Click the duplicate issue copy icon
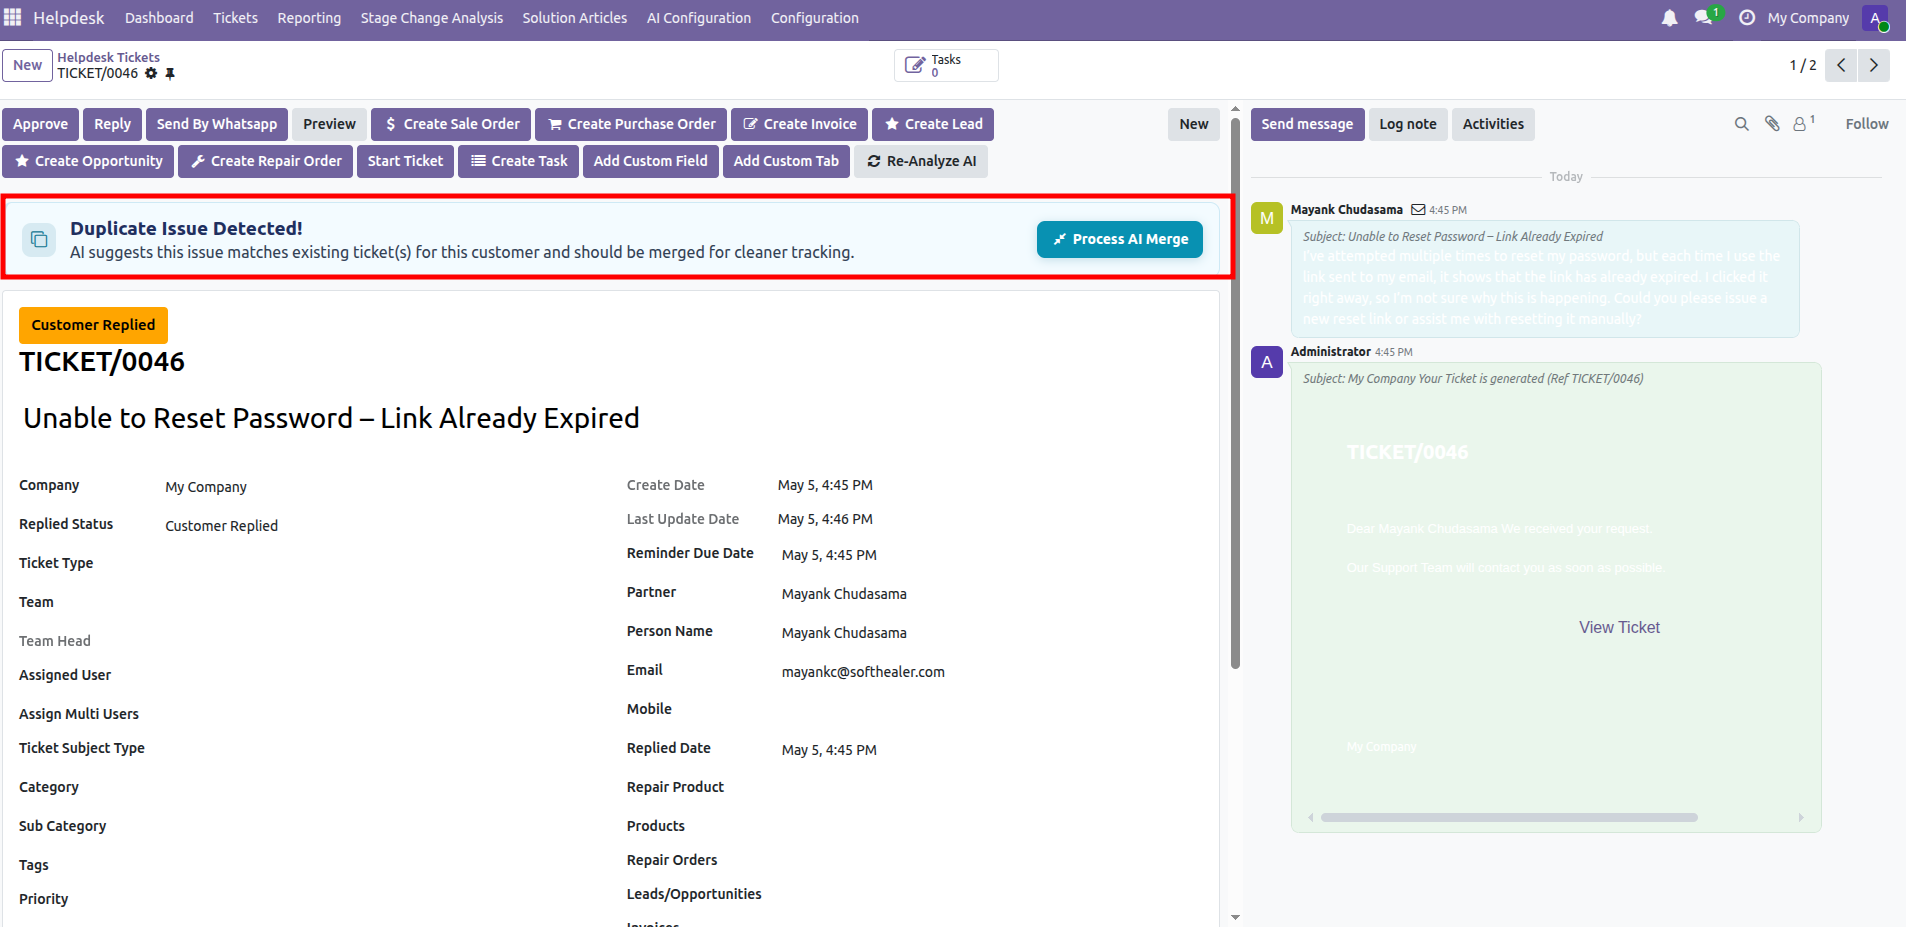This screenshot has width=1906, height=927. [39, 239]
